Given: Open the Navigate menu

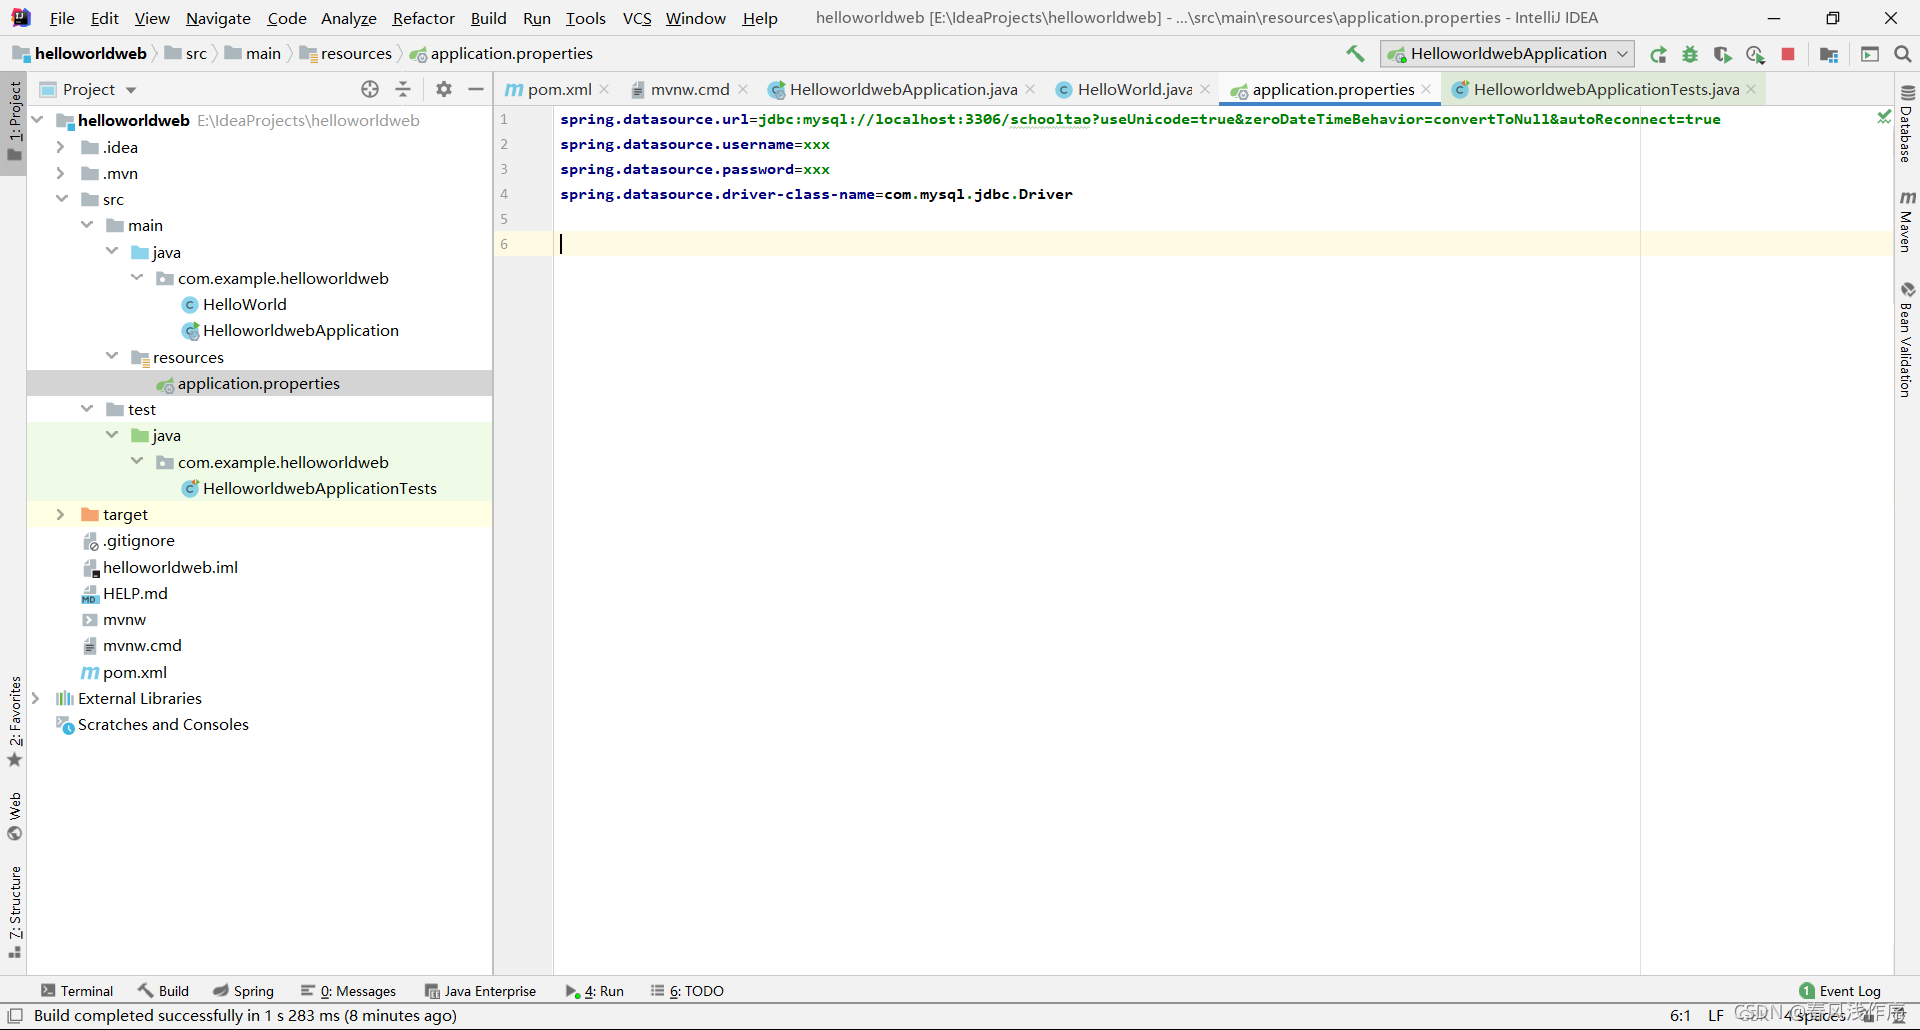Looking at the screenshot, I should (218, 18).
